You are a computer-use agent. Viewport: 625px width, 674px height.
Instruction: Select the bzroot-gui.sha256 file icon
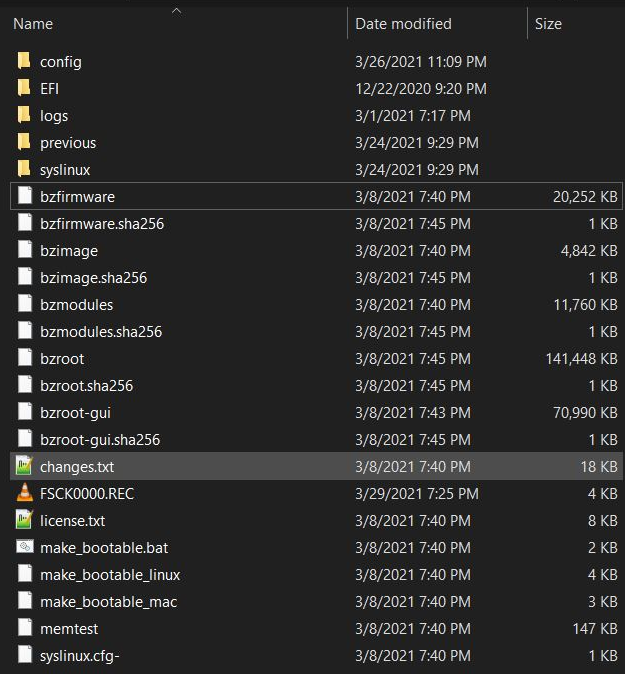25,439
